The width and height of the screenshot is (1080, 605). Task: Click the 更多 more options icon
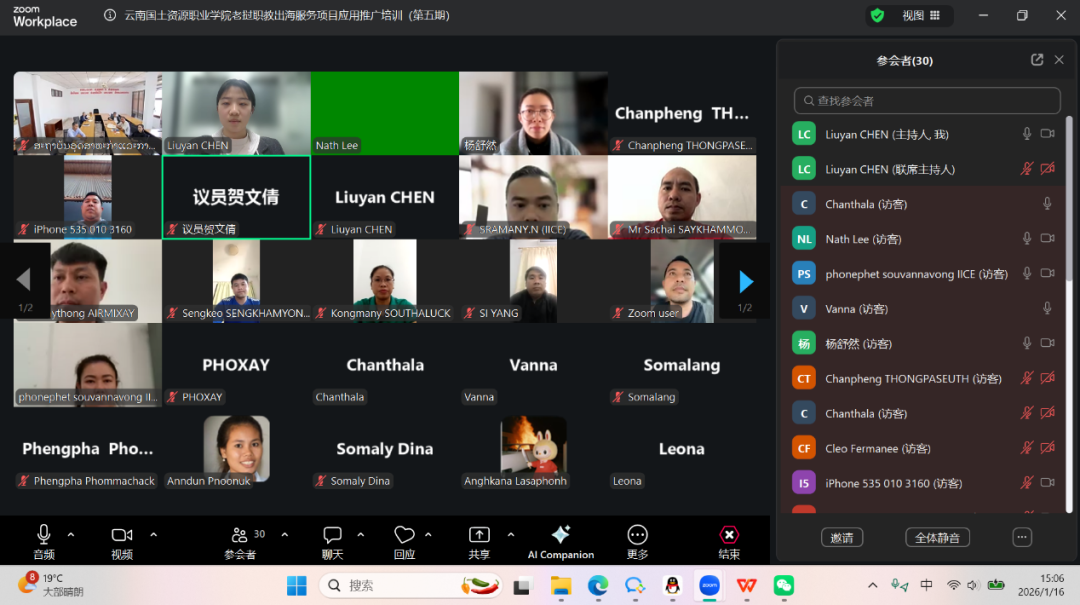tap(637, 535)
